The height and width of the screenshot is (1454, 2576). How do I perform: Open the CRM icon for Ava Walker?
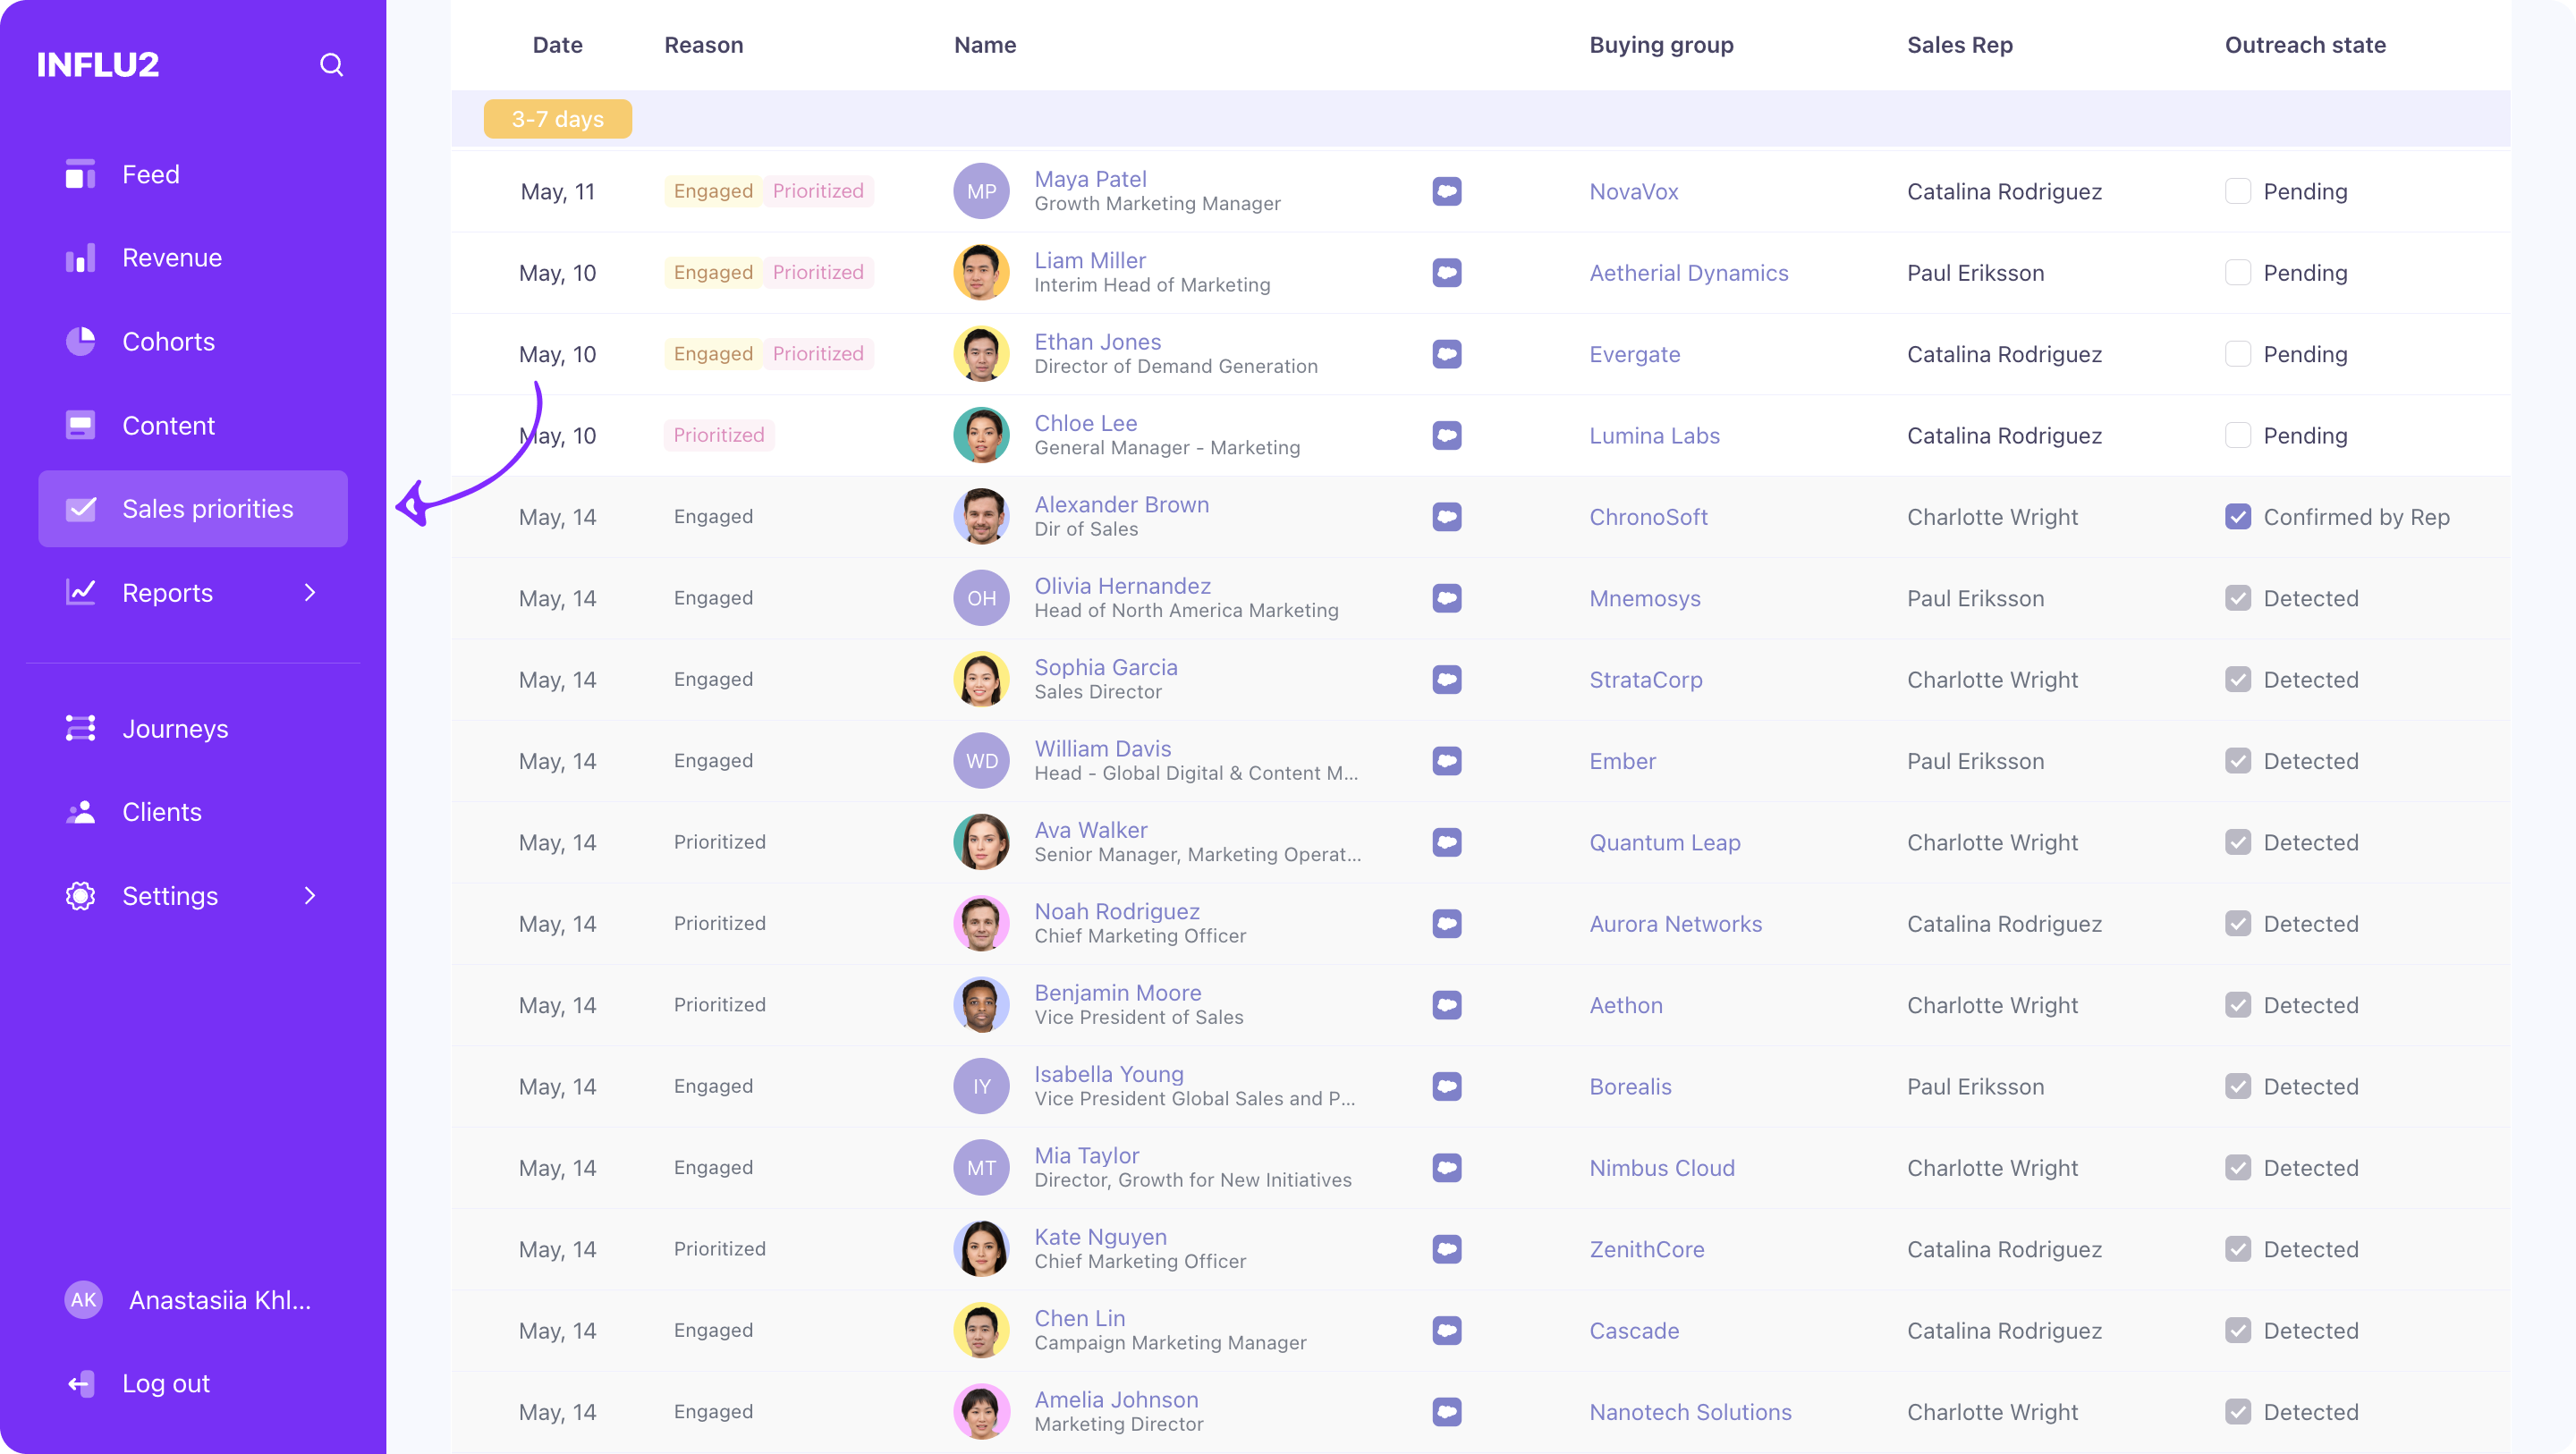(x=1446, y=842)
